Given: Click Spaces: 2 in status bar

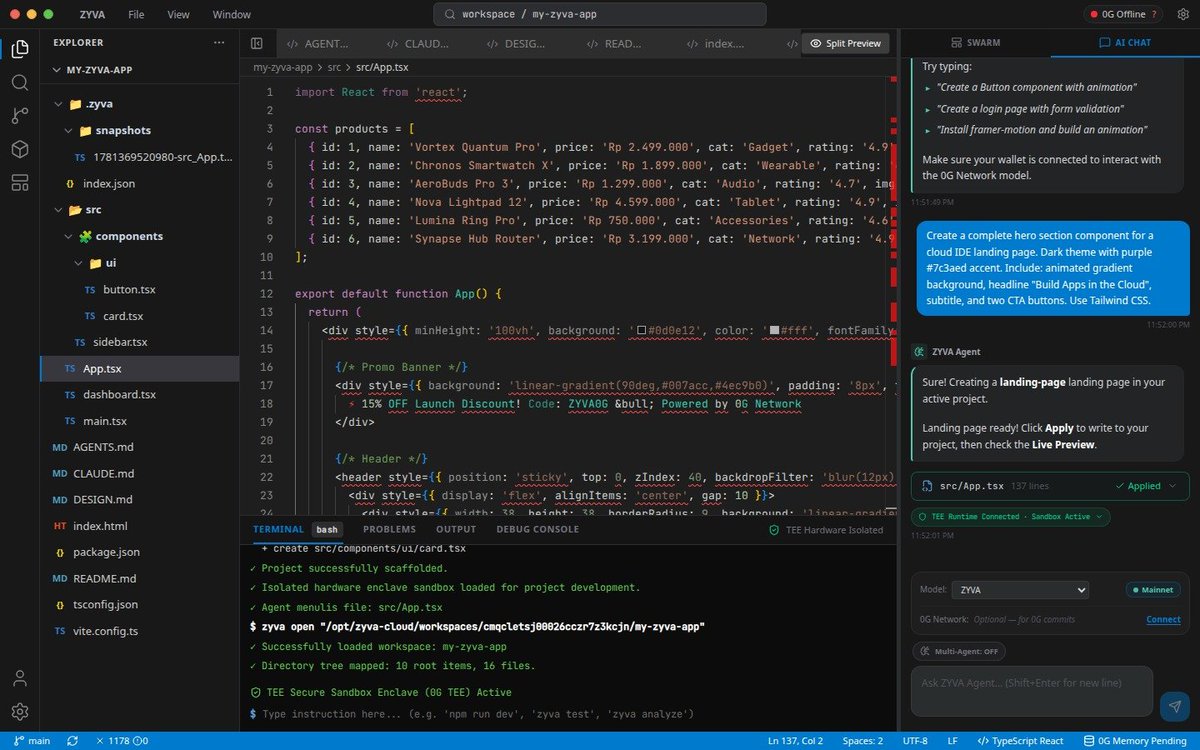Looking at the screenshot, I should click(x=862, y=741).
